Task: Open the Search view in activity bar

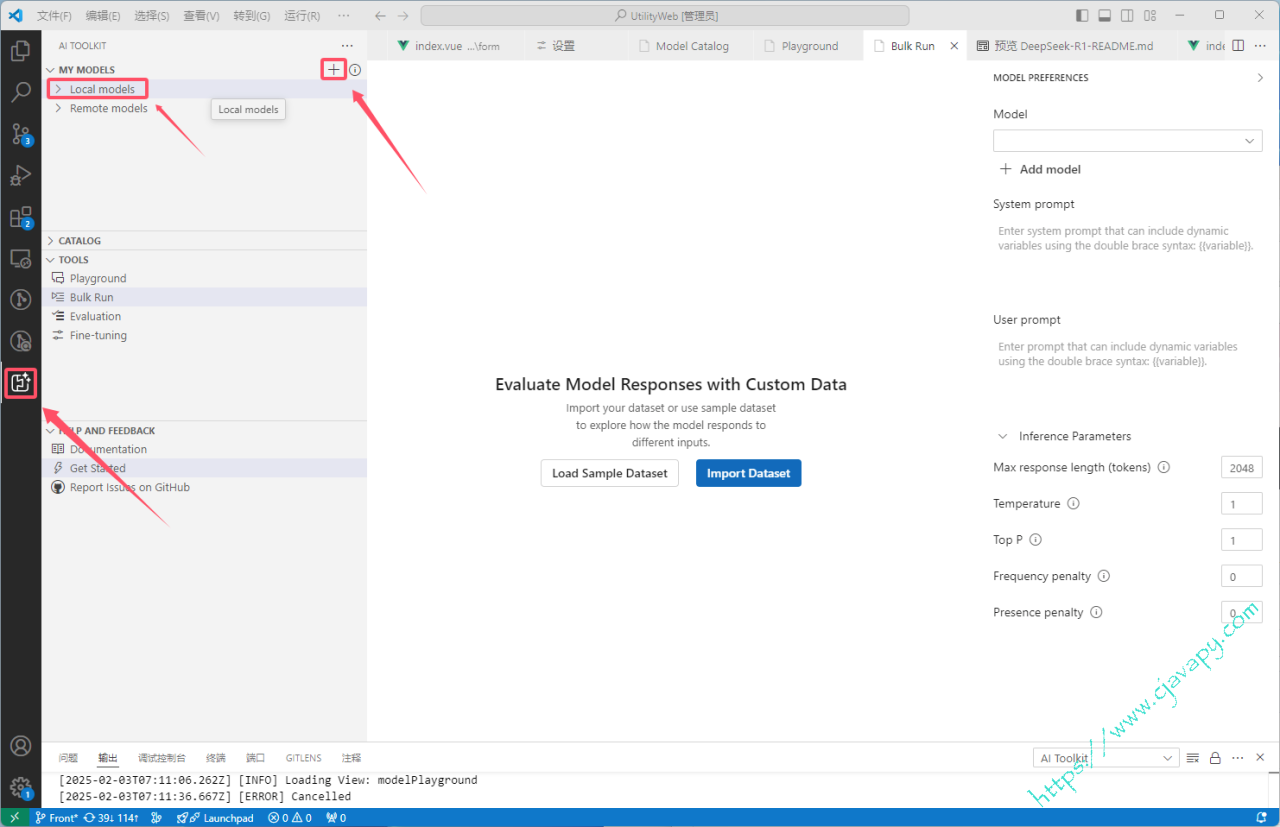Action: point(20,93)
